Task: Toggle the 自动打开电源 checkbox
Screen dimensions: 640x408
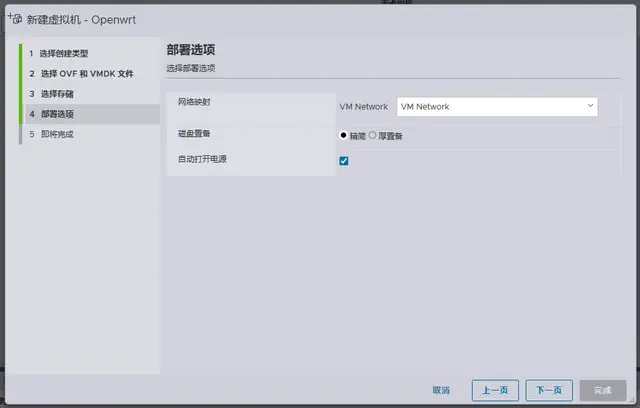Action: tap(344, 161)
